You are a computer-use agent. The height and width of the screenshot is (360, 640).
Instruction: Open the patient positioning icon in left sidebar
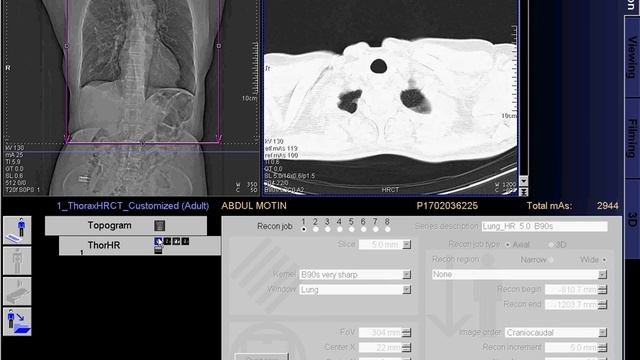(x=17, y=231)
